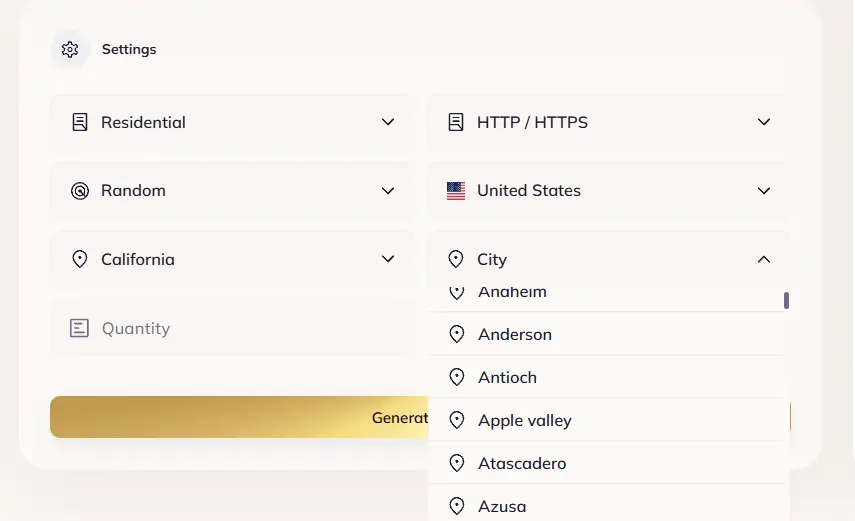Click the HTTP / HTTPS protocol icon
The height and width of the screenshot is (521, 855).
pyautogui.click(x=456, y=122)
